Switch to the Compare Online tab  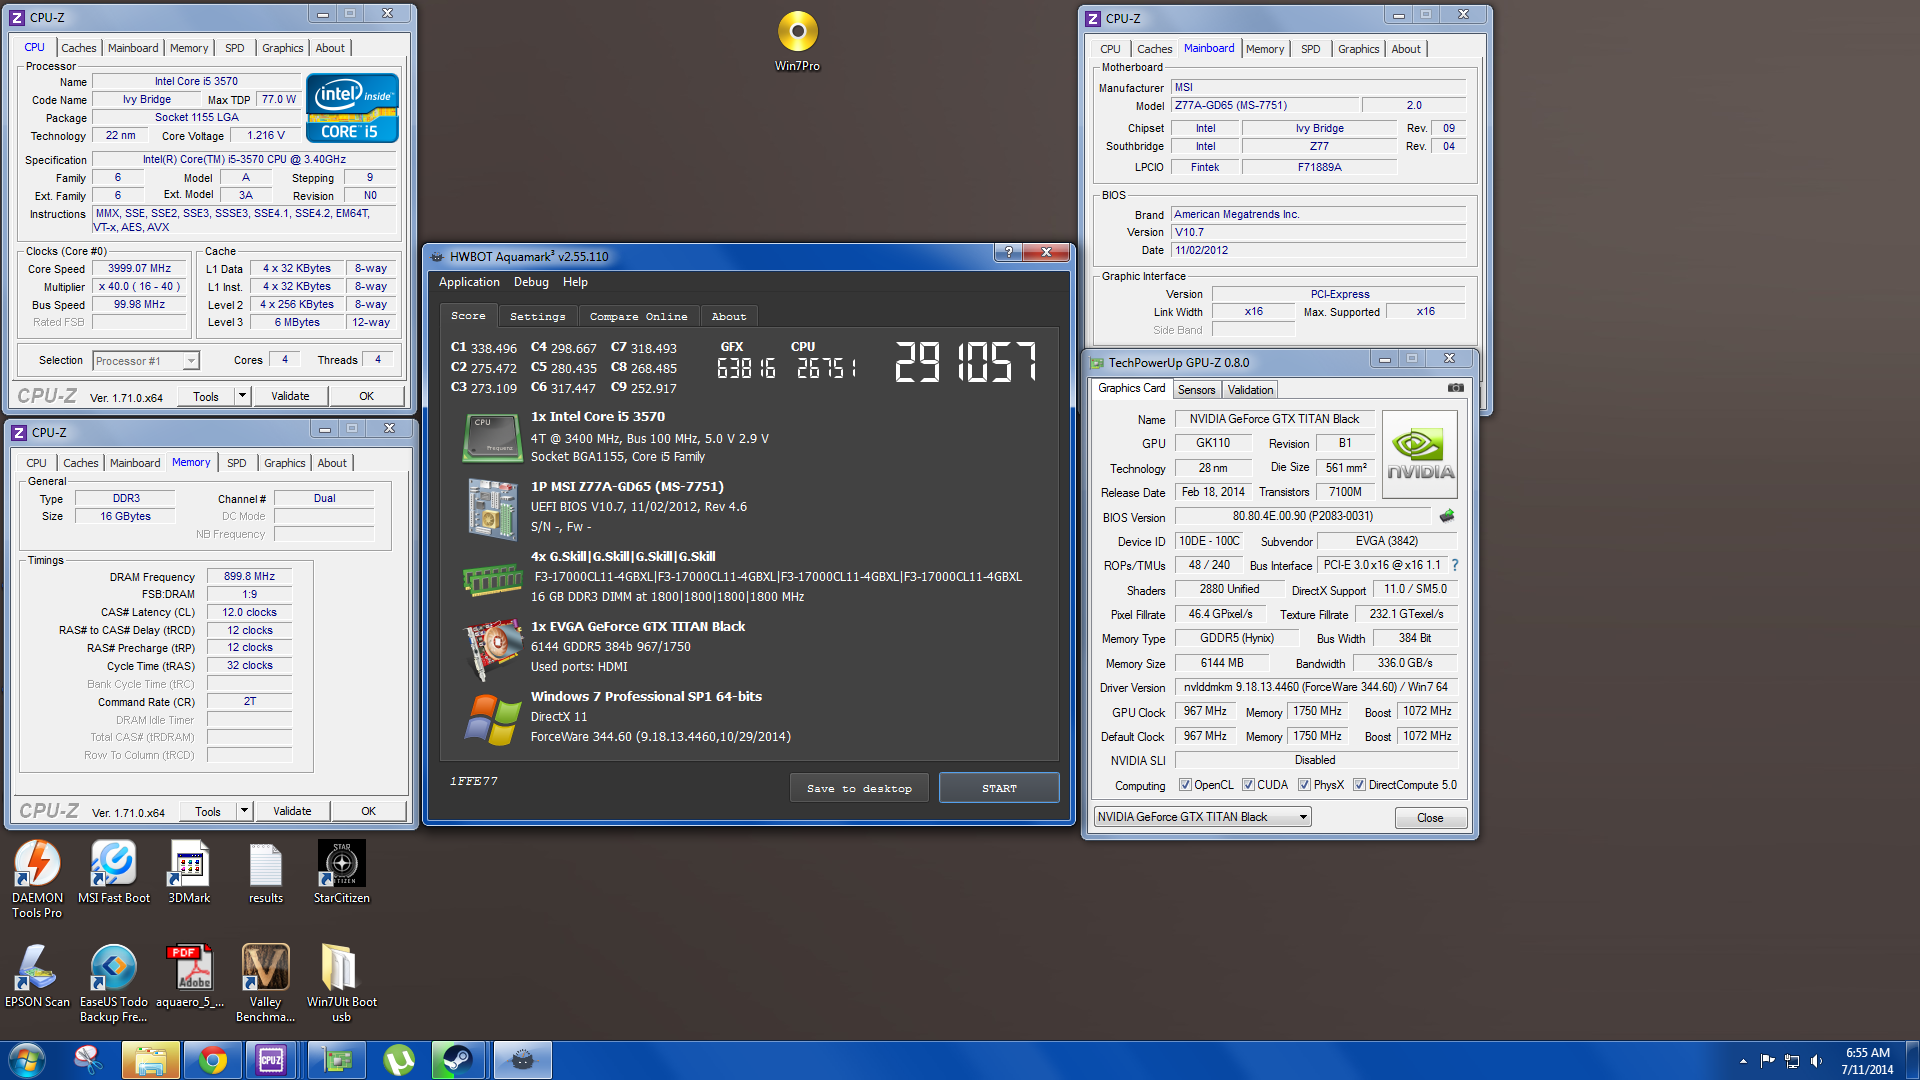(638, 316)
